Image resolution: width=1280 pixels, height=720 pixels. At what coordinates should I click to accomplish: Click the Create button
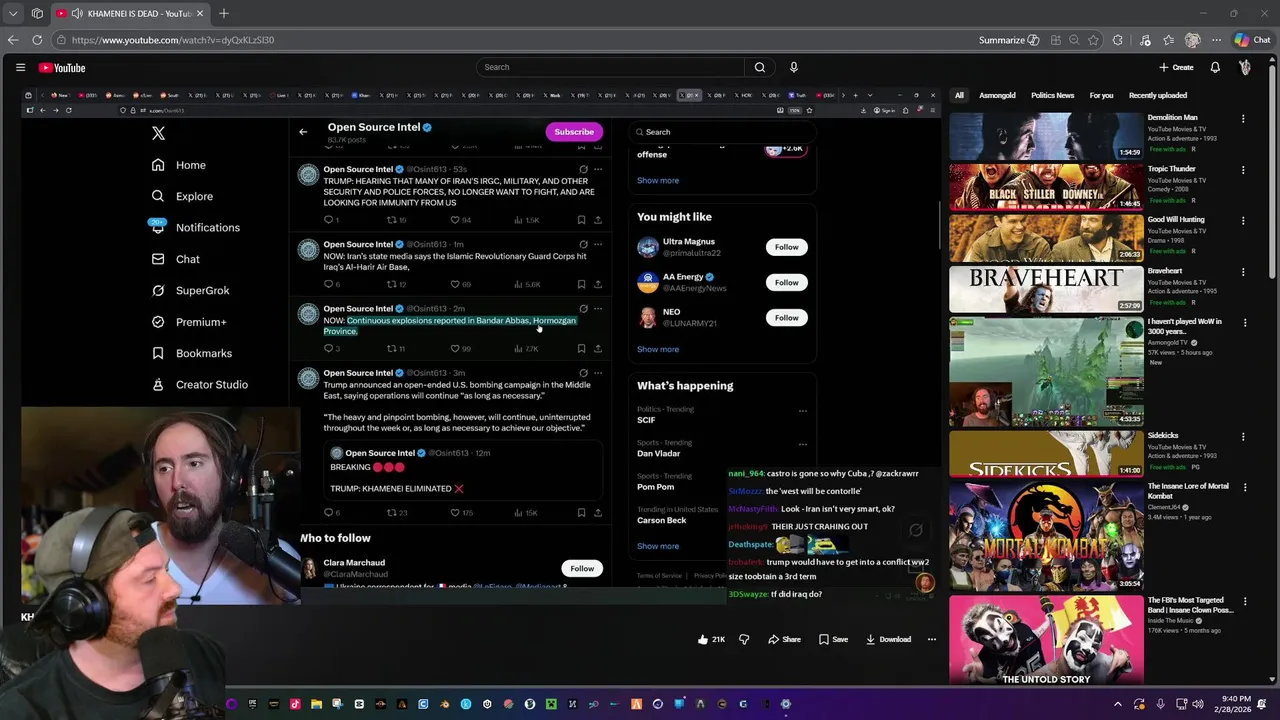tap(1176, 67)
